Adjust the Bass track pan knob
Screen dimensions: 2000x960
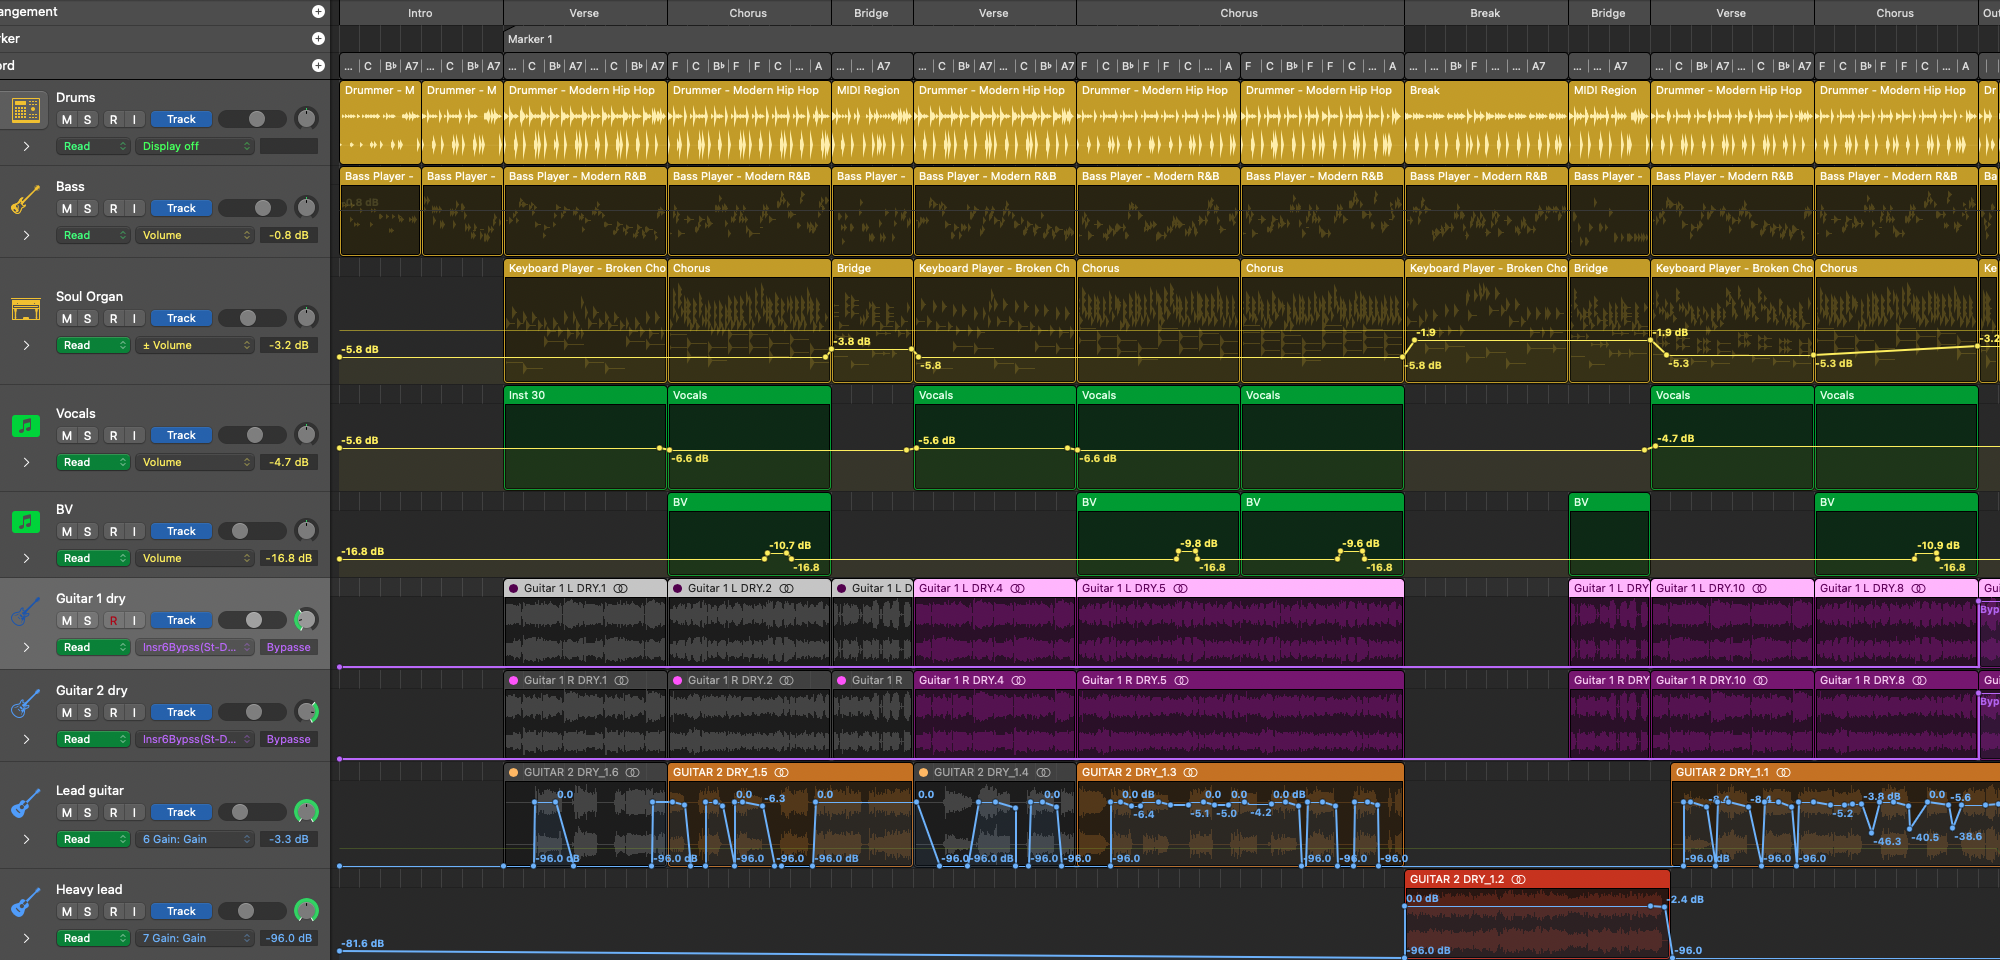(x=307, y=208)
